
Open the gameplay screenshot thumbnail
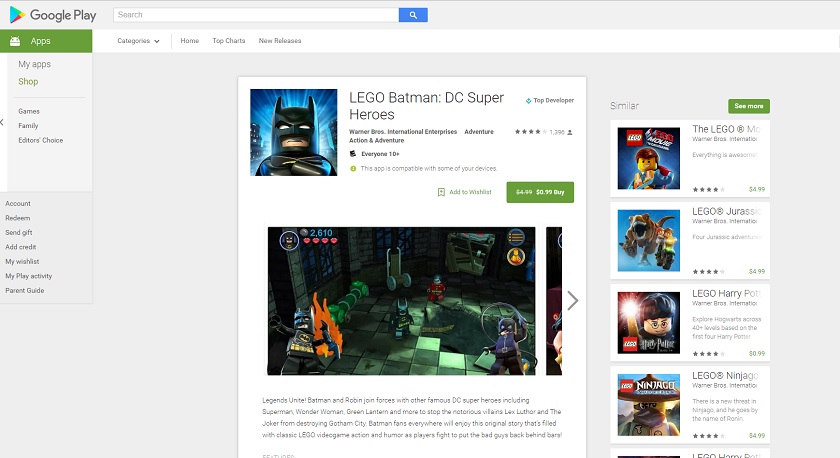tap(401, 300)
